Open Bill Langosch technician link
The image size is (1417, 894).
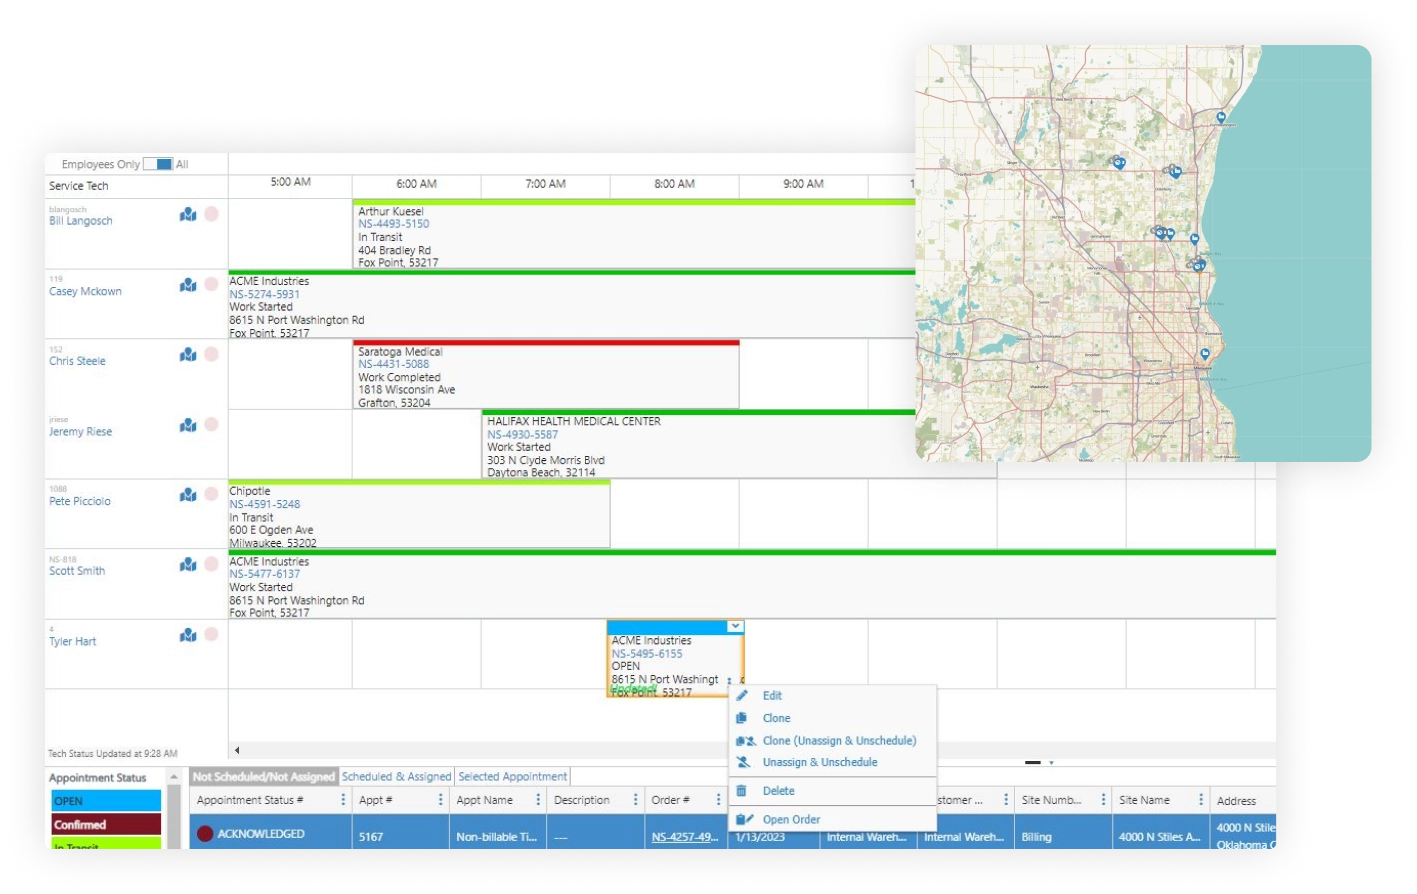pos(81,221)
